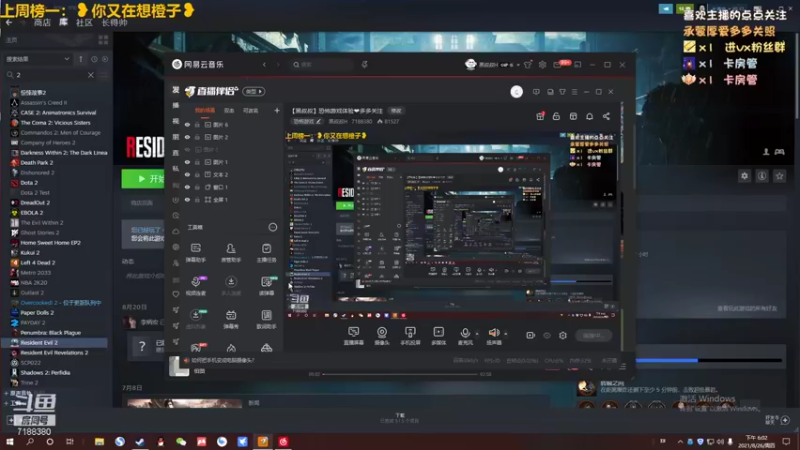
Task: Click the skin shirt icon in NetEase Music
Action: click(x=528, y=65)
